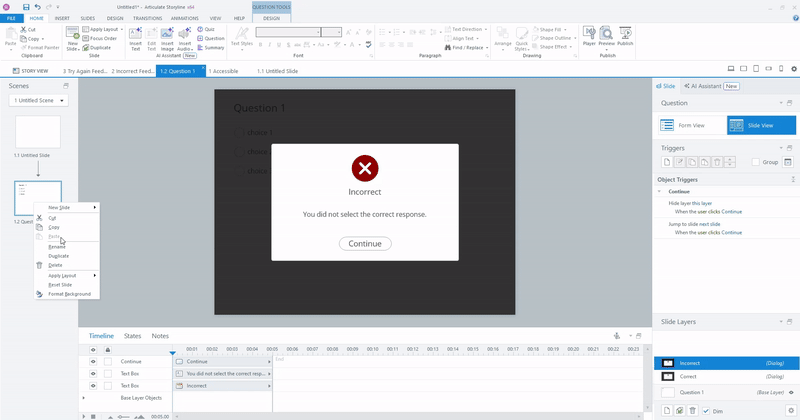
Task: Collapse the Continue object triggers group
Action: (x=659, y=190)
